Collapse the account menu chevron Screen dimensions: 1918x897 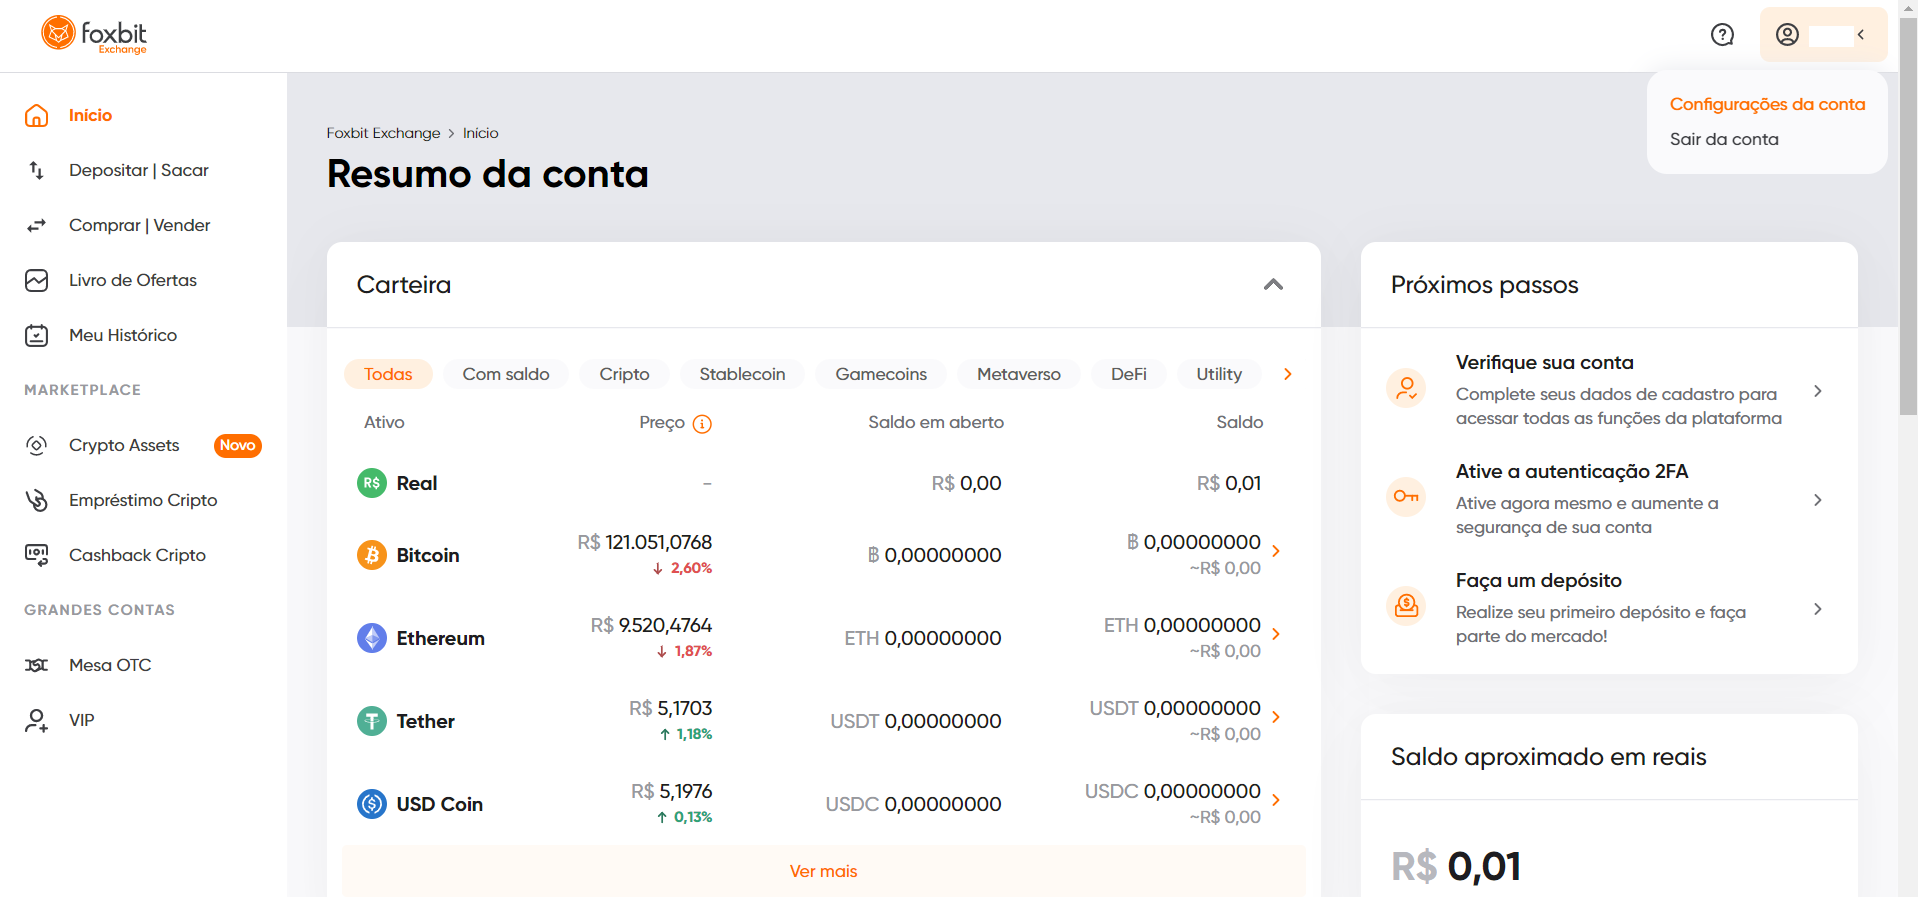click(1861, 35)
